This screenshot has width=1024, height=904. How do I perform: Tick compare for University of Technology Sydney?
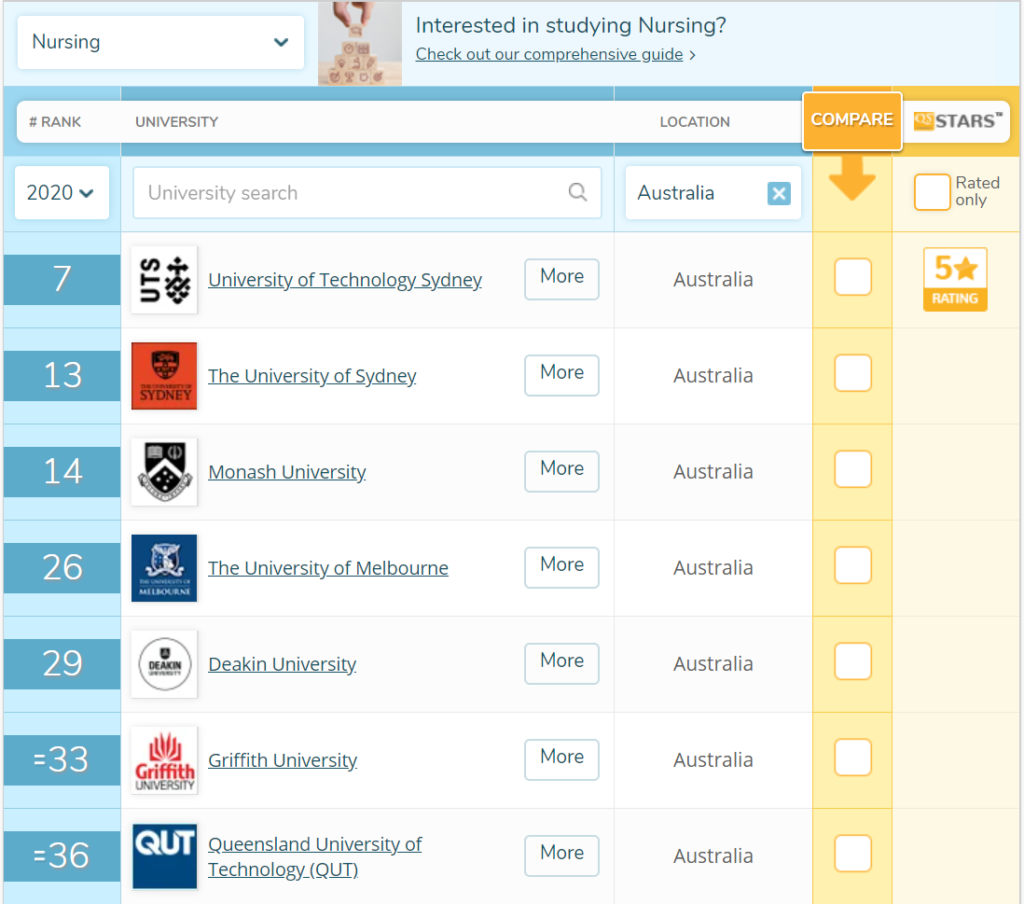coord(852,277)
